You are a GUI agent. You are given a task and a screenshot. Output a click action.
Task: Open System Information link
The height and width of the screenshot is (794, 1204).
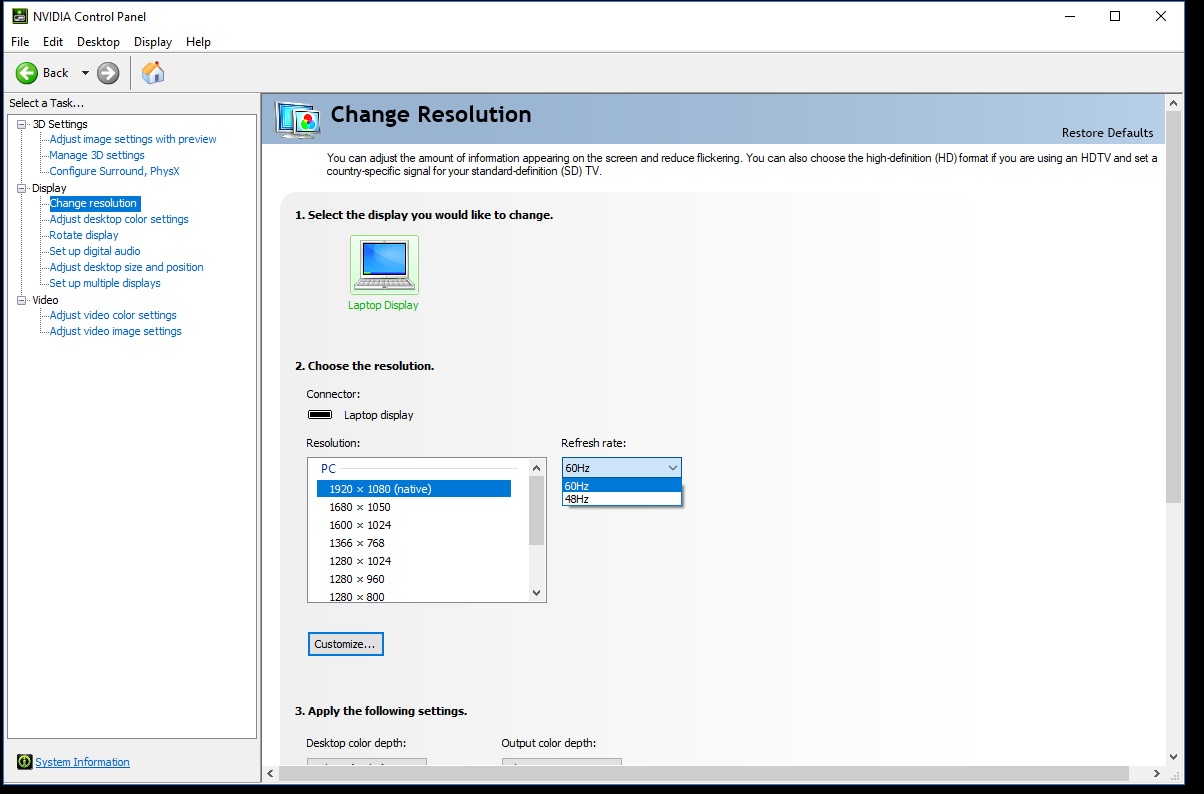click(82, 762)
